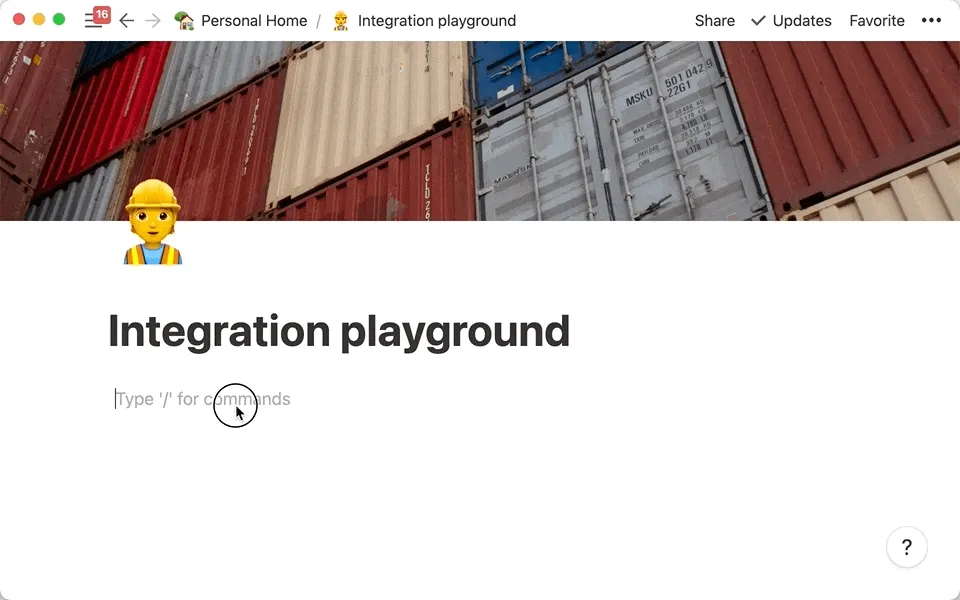The height and width of the screenshot is (600, 960).
Task: Maximize the window with the green button
Action: [x=59, y=20]
